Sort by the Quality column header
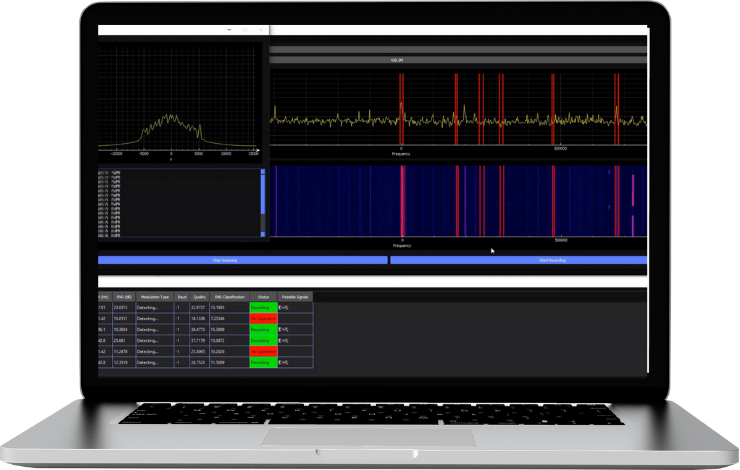Viewport: 740px width, 470px height. (201, 297)
